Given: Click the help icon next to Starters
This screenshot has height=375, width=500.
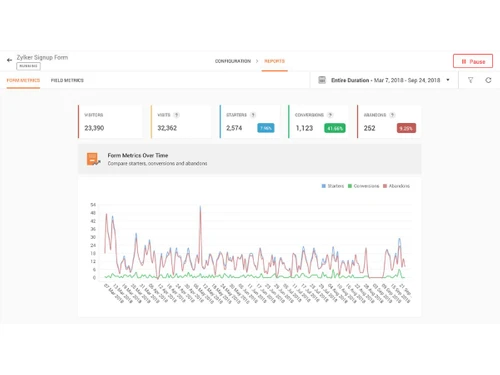Looking at the screenshot, I should tap(253, 115).
